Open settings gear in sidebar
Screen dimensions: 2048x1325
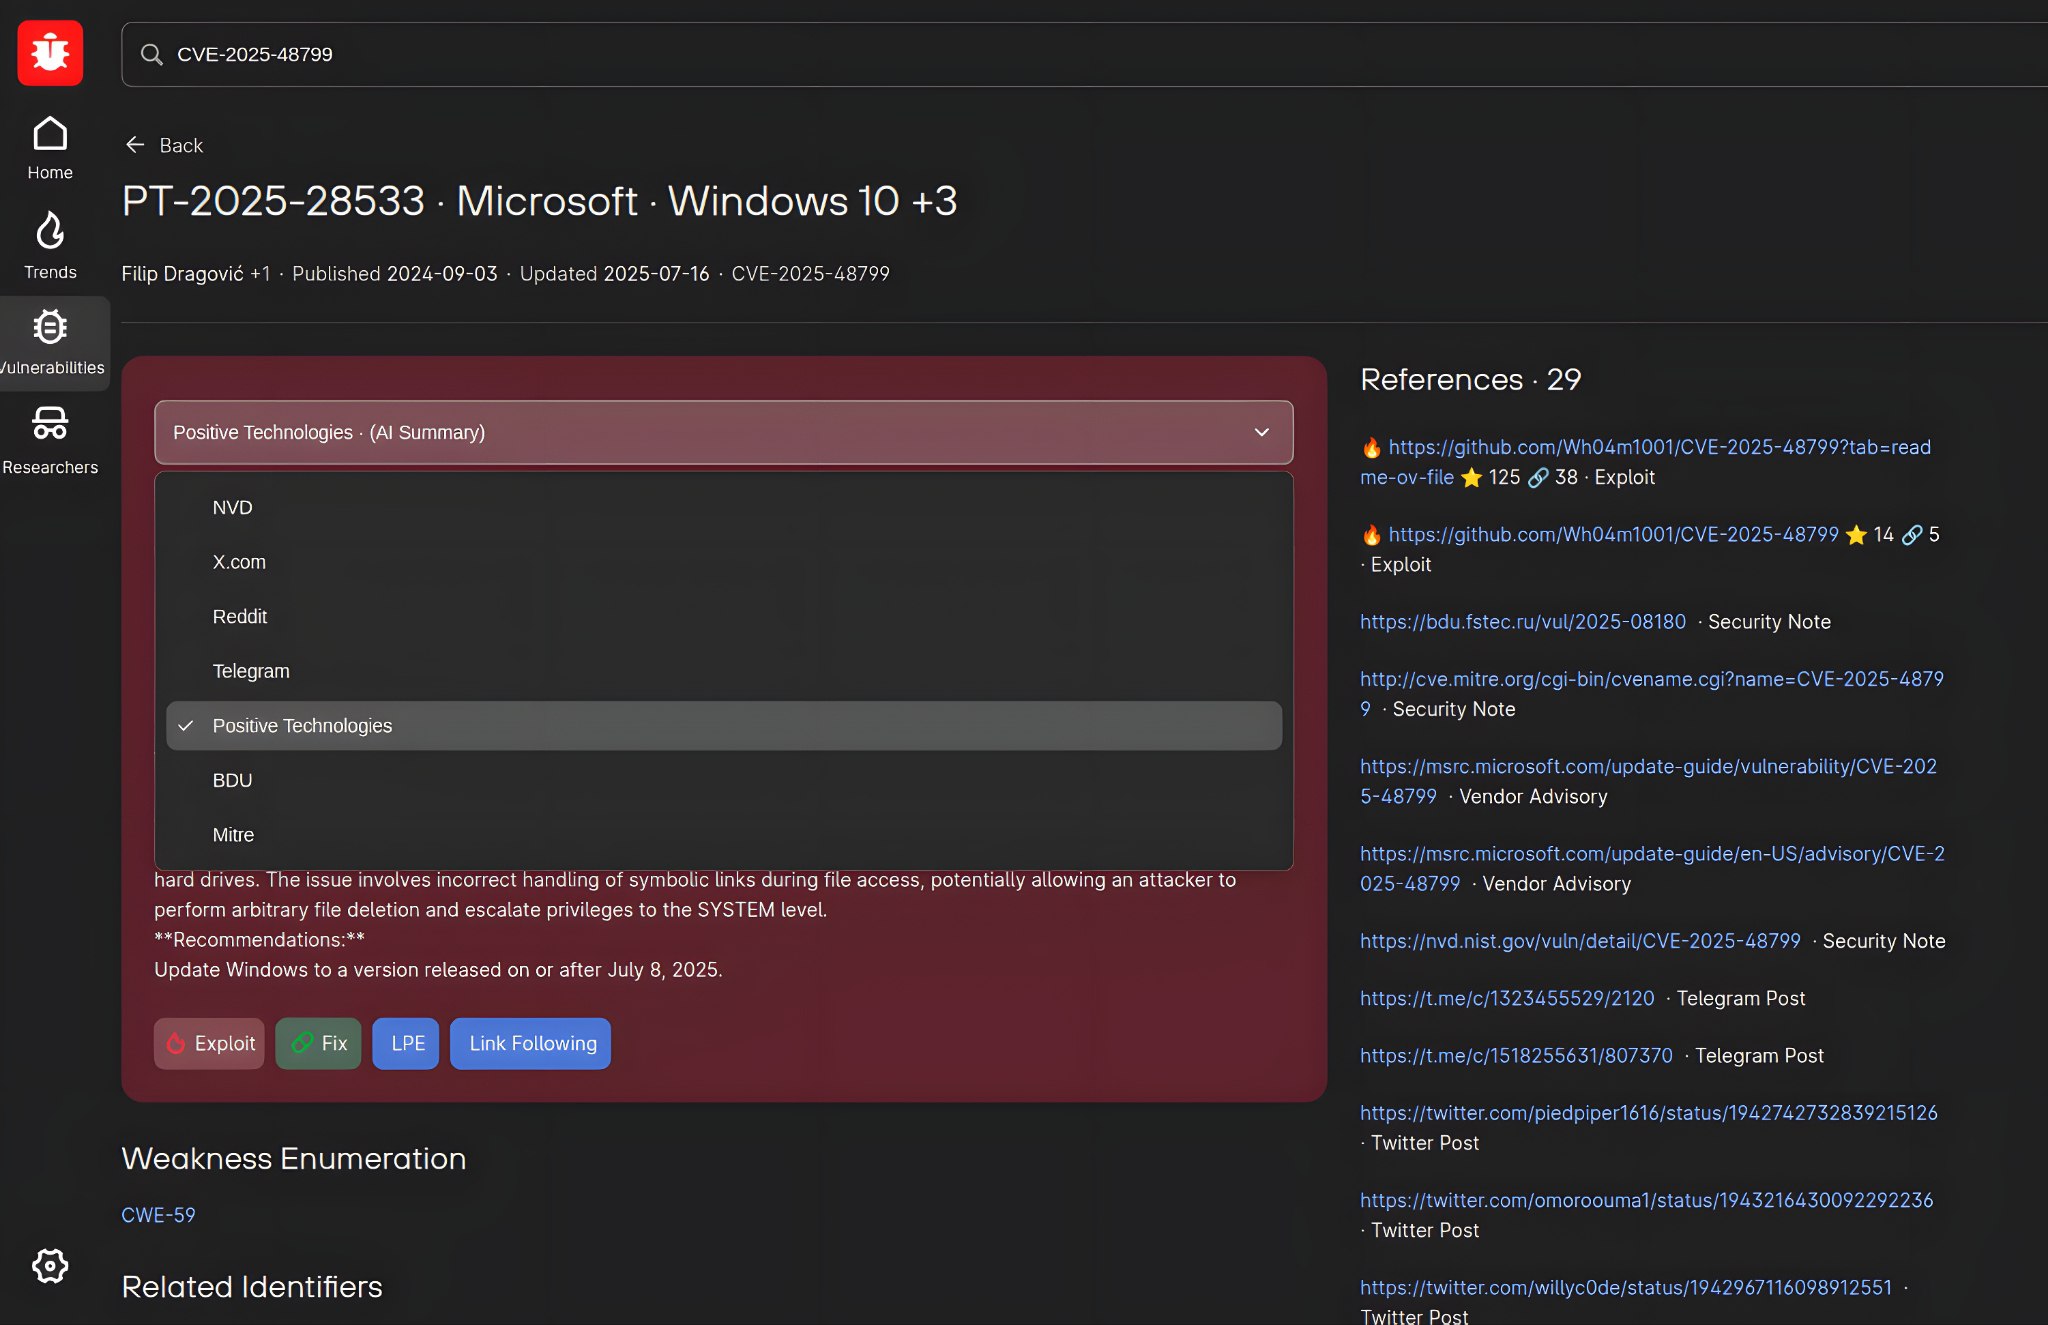(x=50, y=1266)
